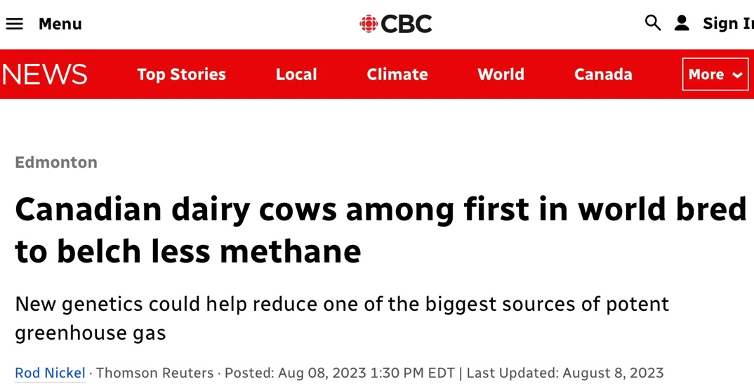The width and height of the screenshot is (754, 386).
Task: Open search with the magnifier icon
Action: (653, 23)
